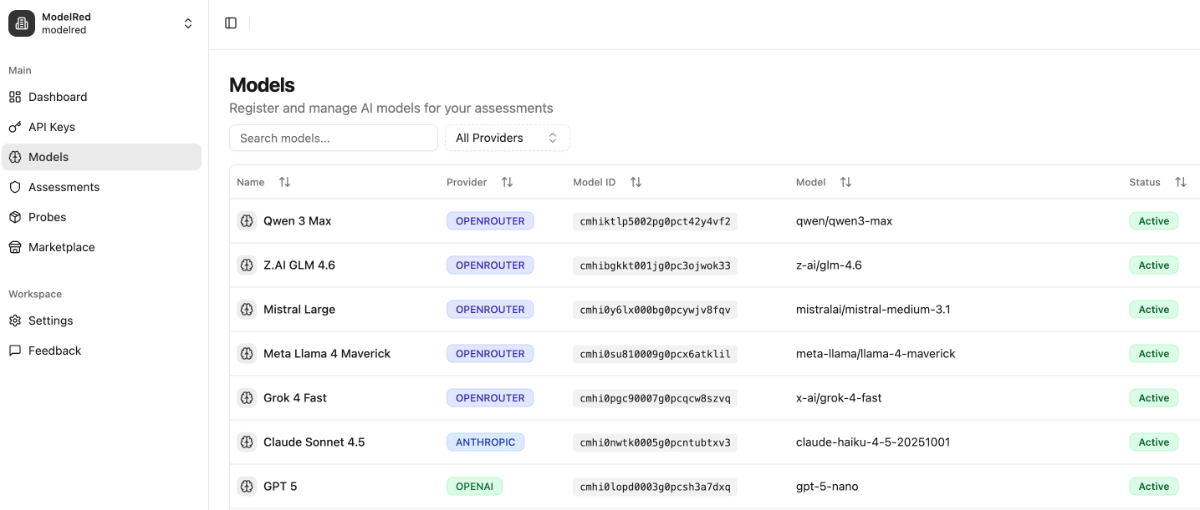The height and width of the screenshot is (510, 1200).
Task: Open the Marketplace page
Action: pos(61,247)
